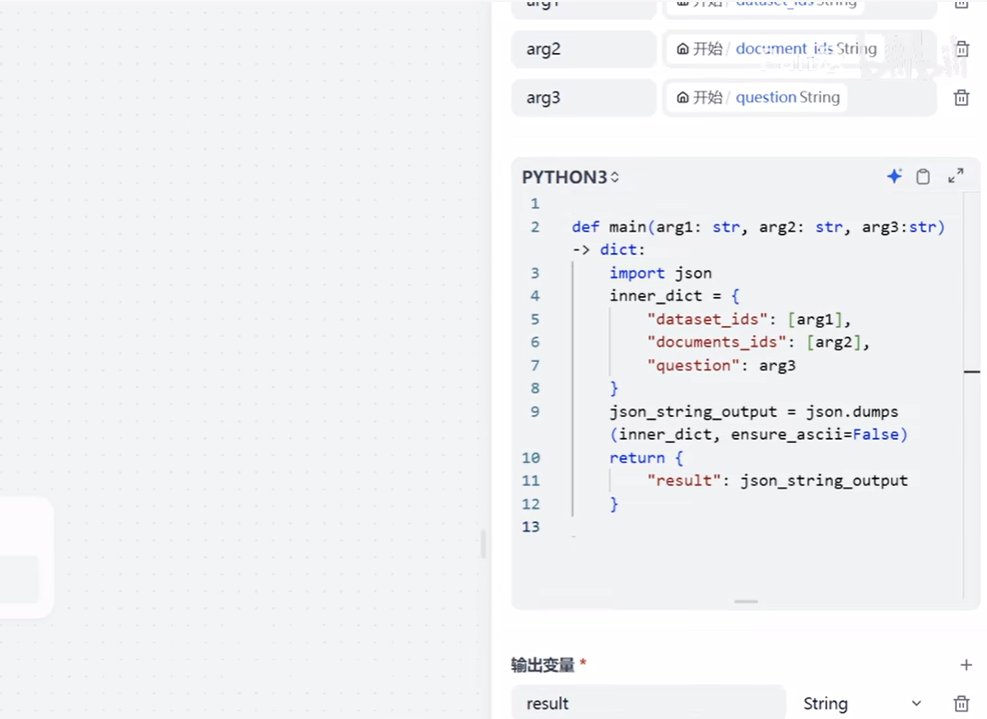Expand code editor to fullscreen

click(956, 176)
